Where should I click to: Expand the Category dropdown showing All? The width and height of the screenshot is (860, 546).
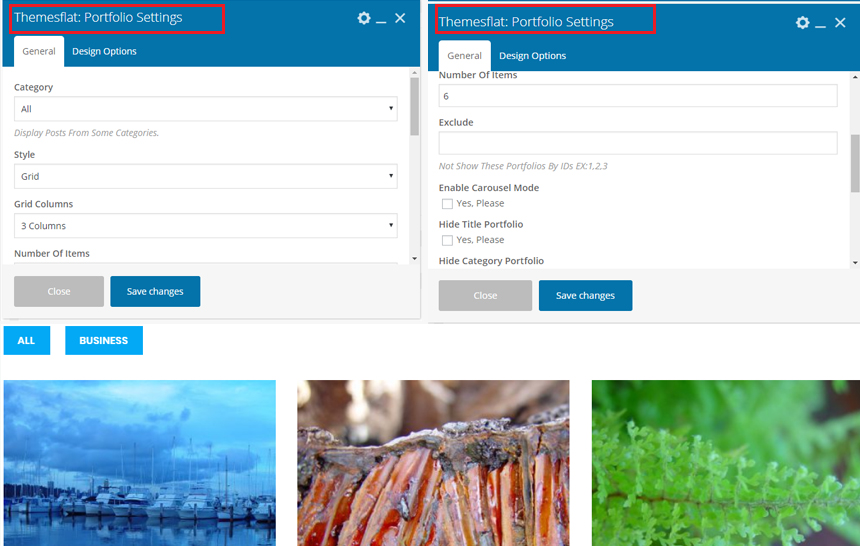pos(206,109)
